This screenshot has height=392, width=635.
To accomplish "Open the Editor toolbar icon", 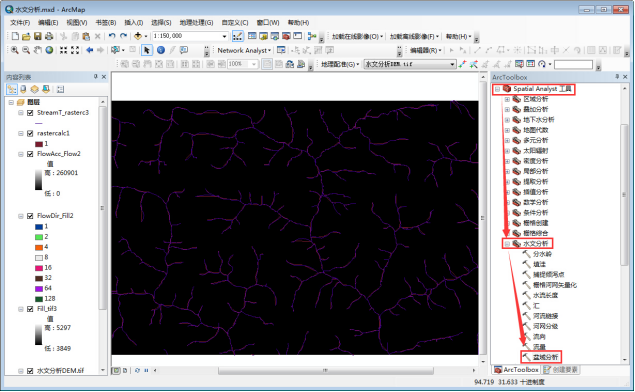I will pos(237,36).
